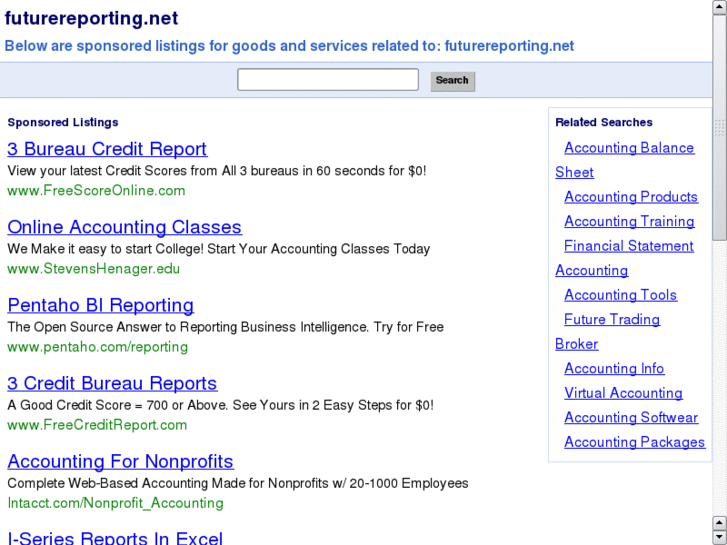Select the Accounting For Nonprofits listing
Screen dimensions: 727x545
[120, 461]
